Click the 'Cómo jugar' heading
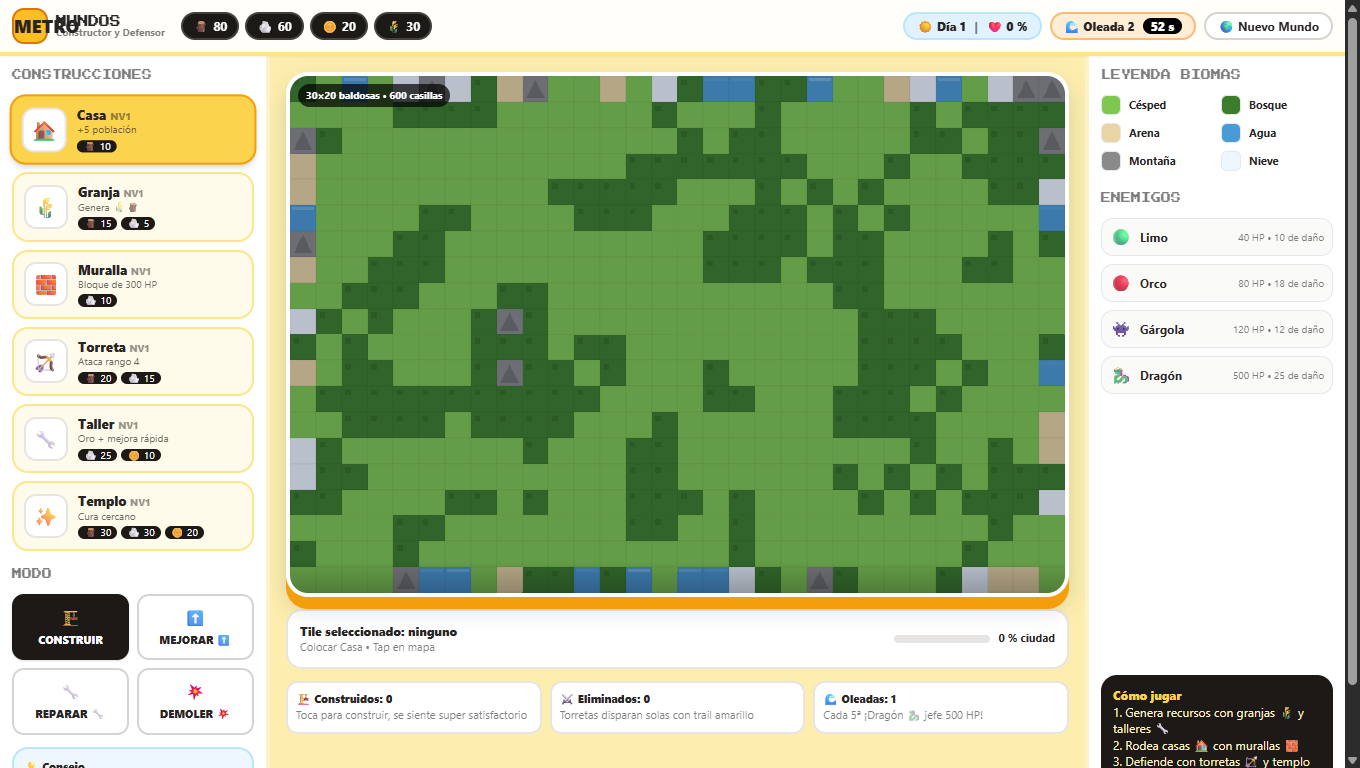This screenshot has width=1360, height=768. [x=1147, y=696]
